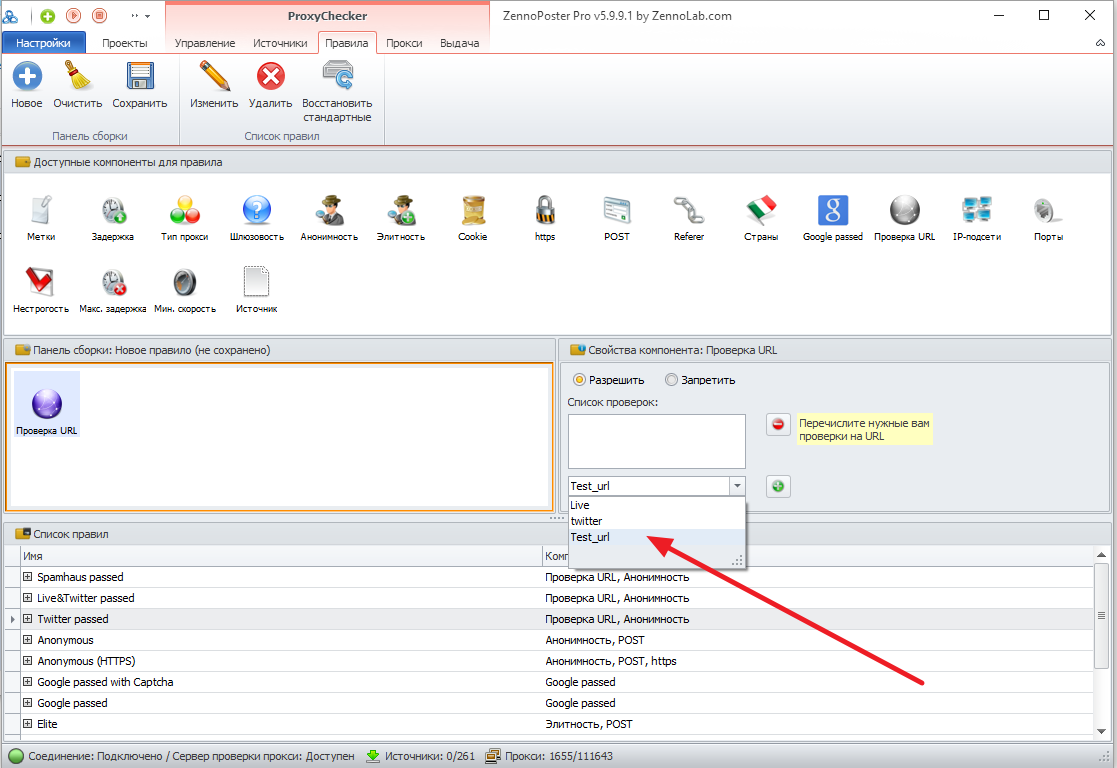Click the Изменить pencil icon
The height and width of the screenshot is (768, 1117).
point(214,76)
